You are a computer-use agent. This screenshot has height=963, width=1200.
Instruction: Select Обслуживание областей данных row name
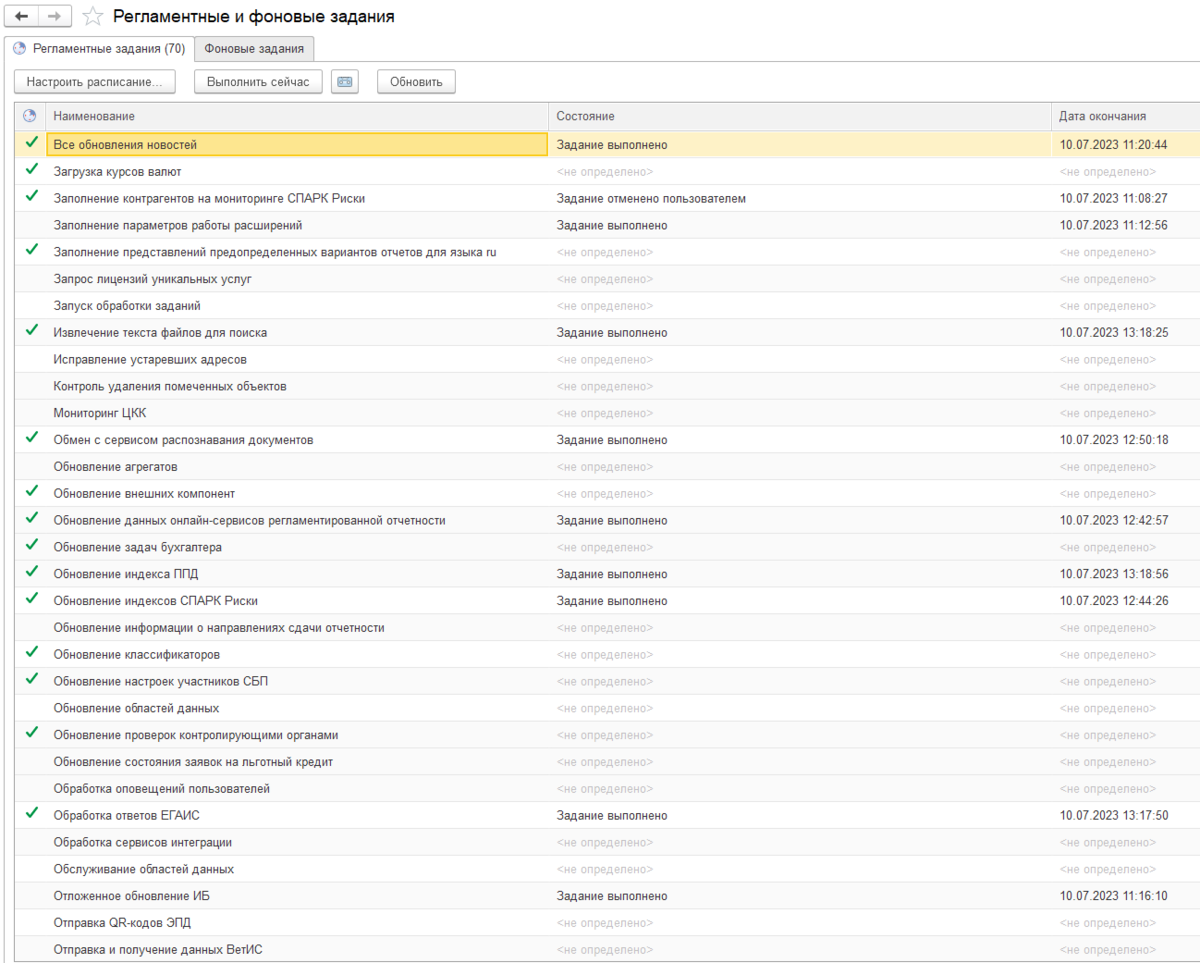coord(144,869)
